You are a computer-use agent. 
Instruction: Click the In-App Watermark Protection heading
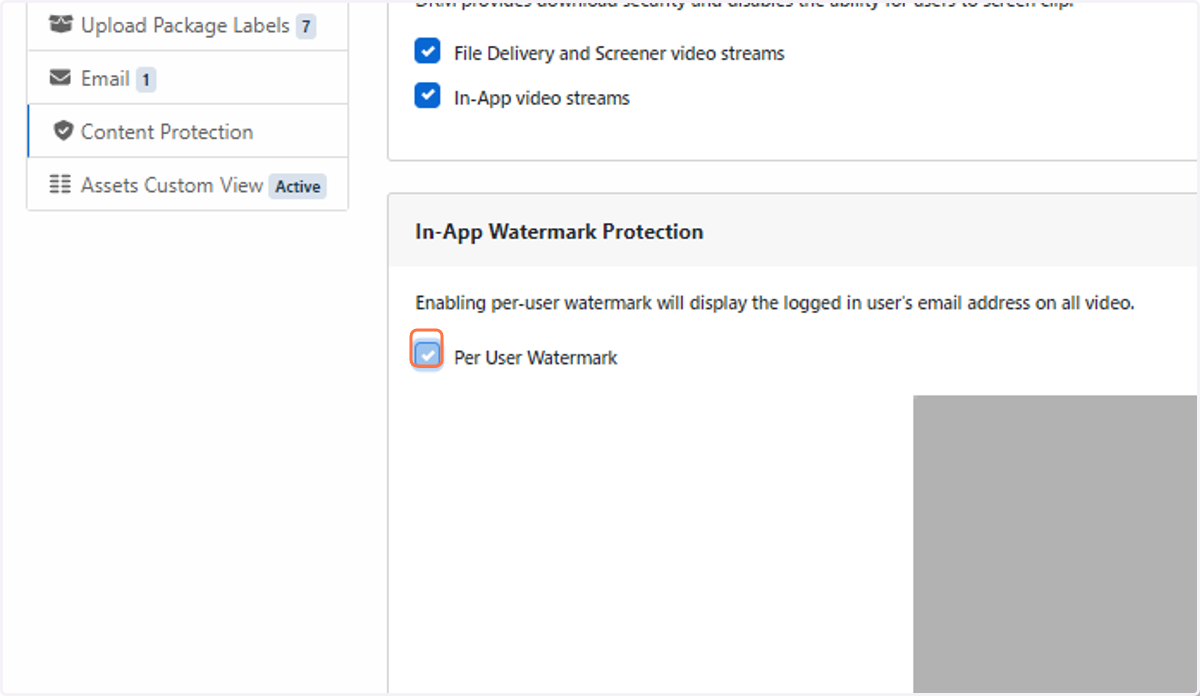(559, 231)
